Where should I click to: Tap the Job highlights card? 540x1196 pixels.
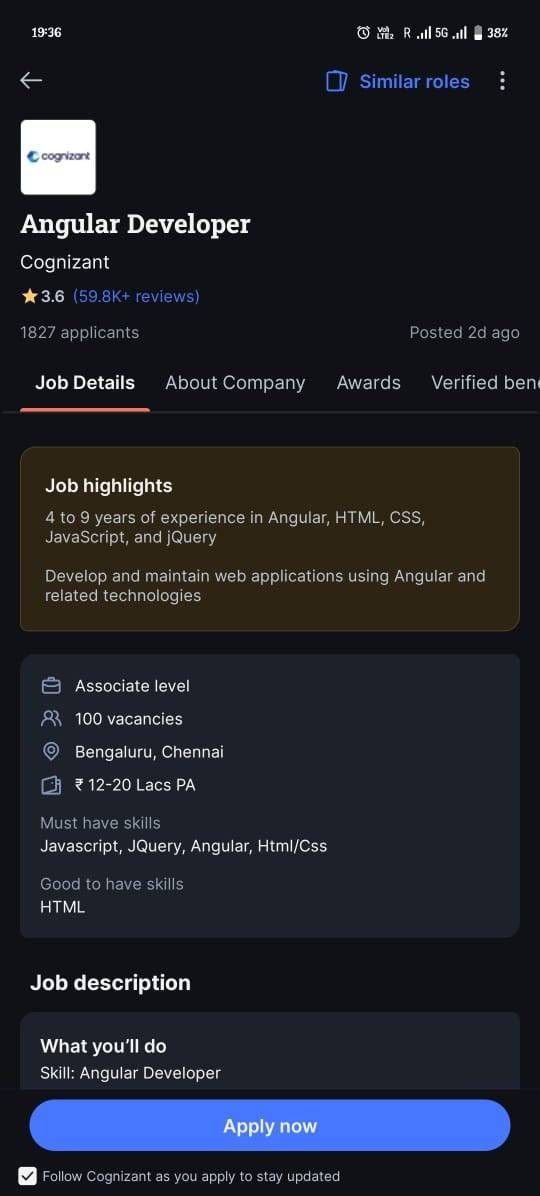click(270, 539)
